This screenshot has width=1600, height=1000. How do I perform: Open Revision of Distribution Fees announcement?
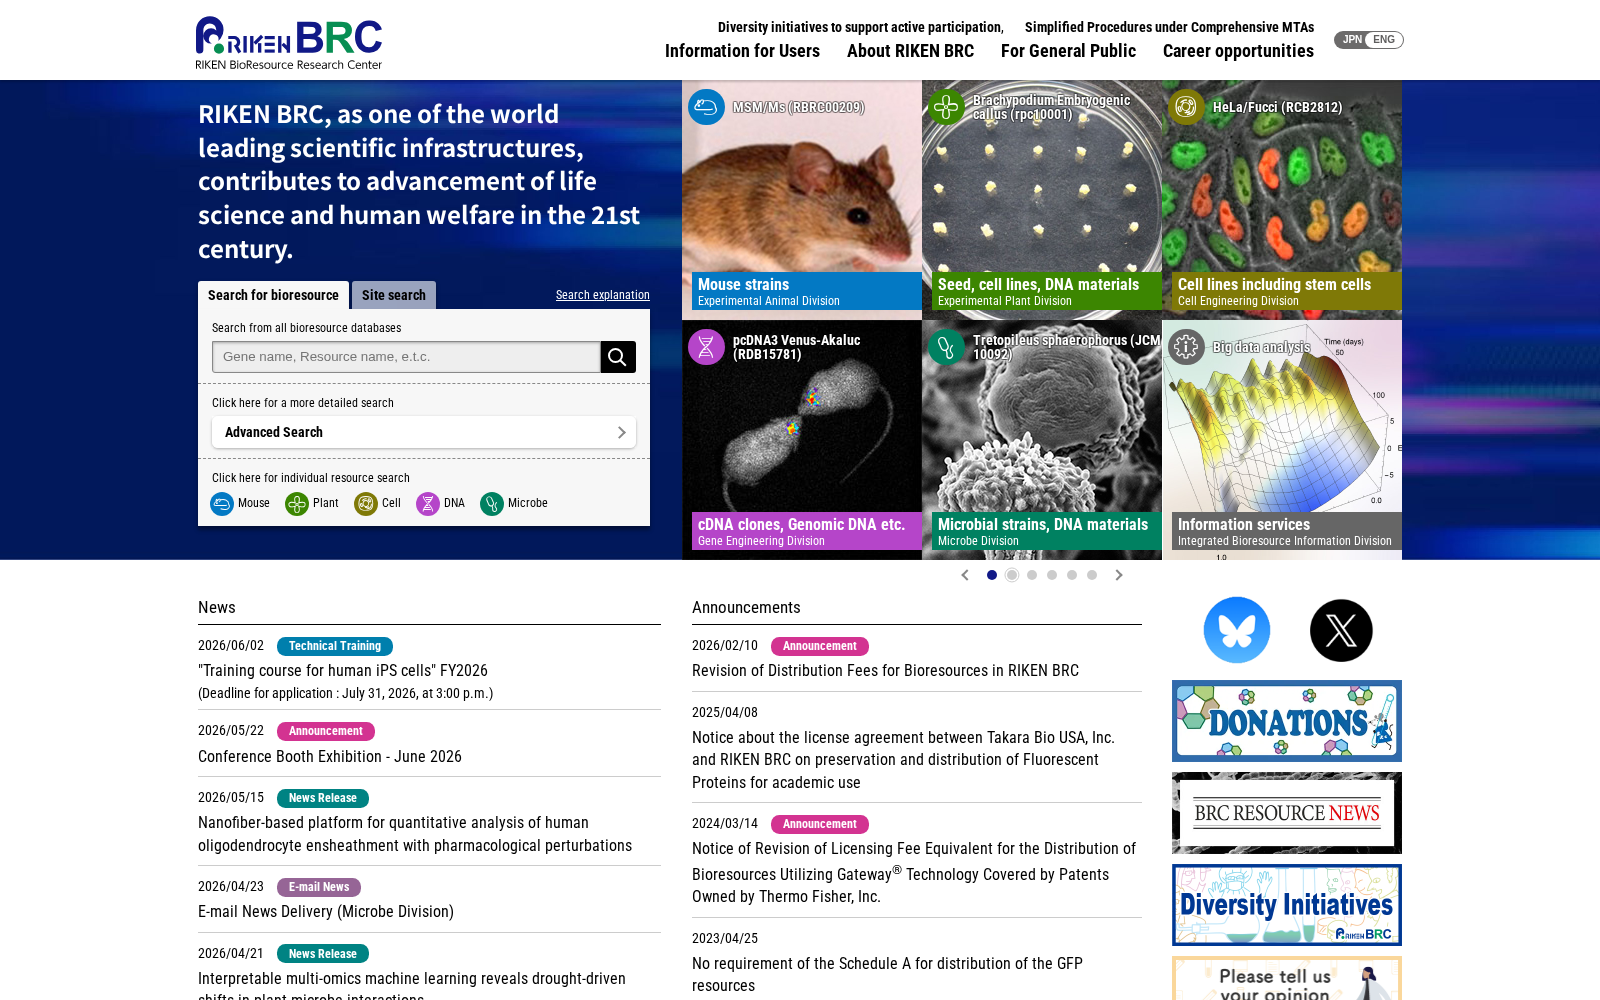885,671
